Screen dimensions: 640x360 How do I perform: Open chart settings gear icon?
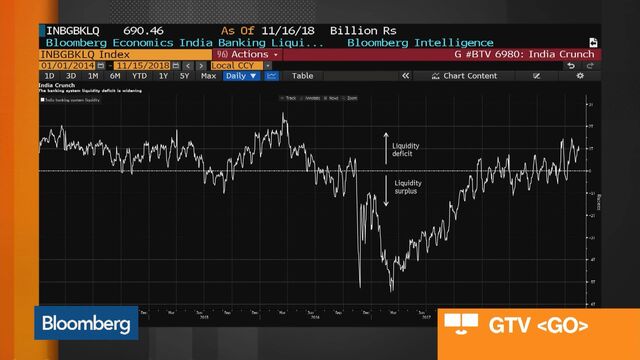[580, 76]
